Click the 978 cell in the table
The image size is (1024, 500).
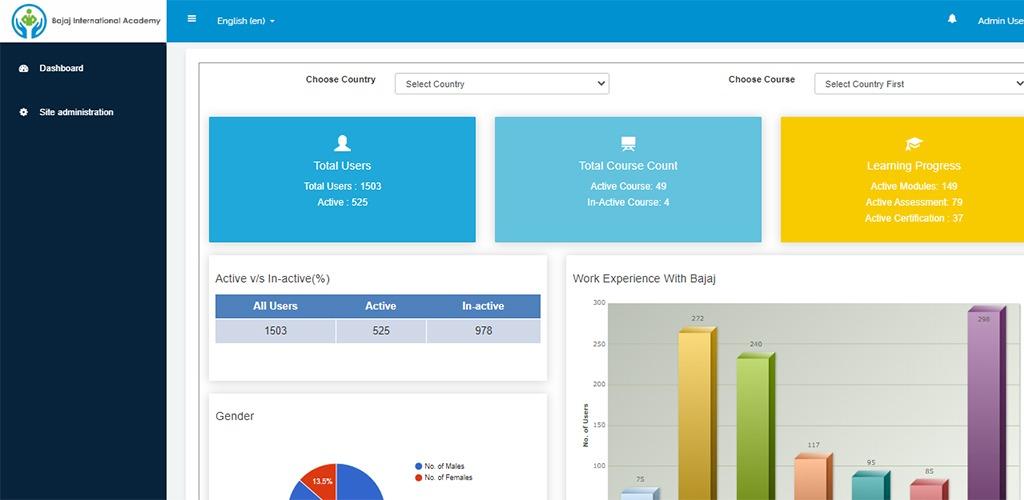pos(483,331)
